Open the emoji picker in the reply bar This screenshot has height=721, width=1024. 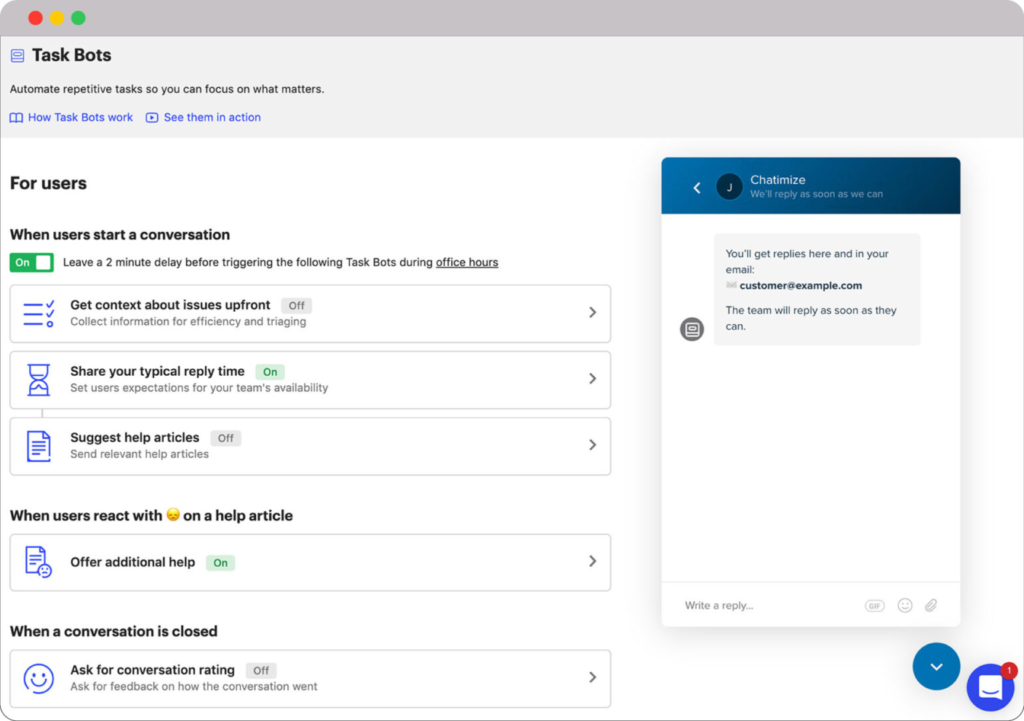(904, 605)
